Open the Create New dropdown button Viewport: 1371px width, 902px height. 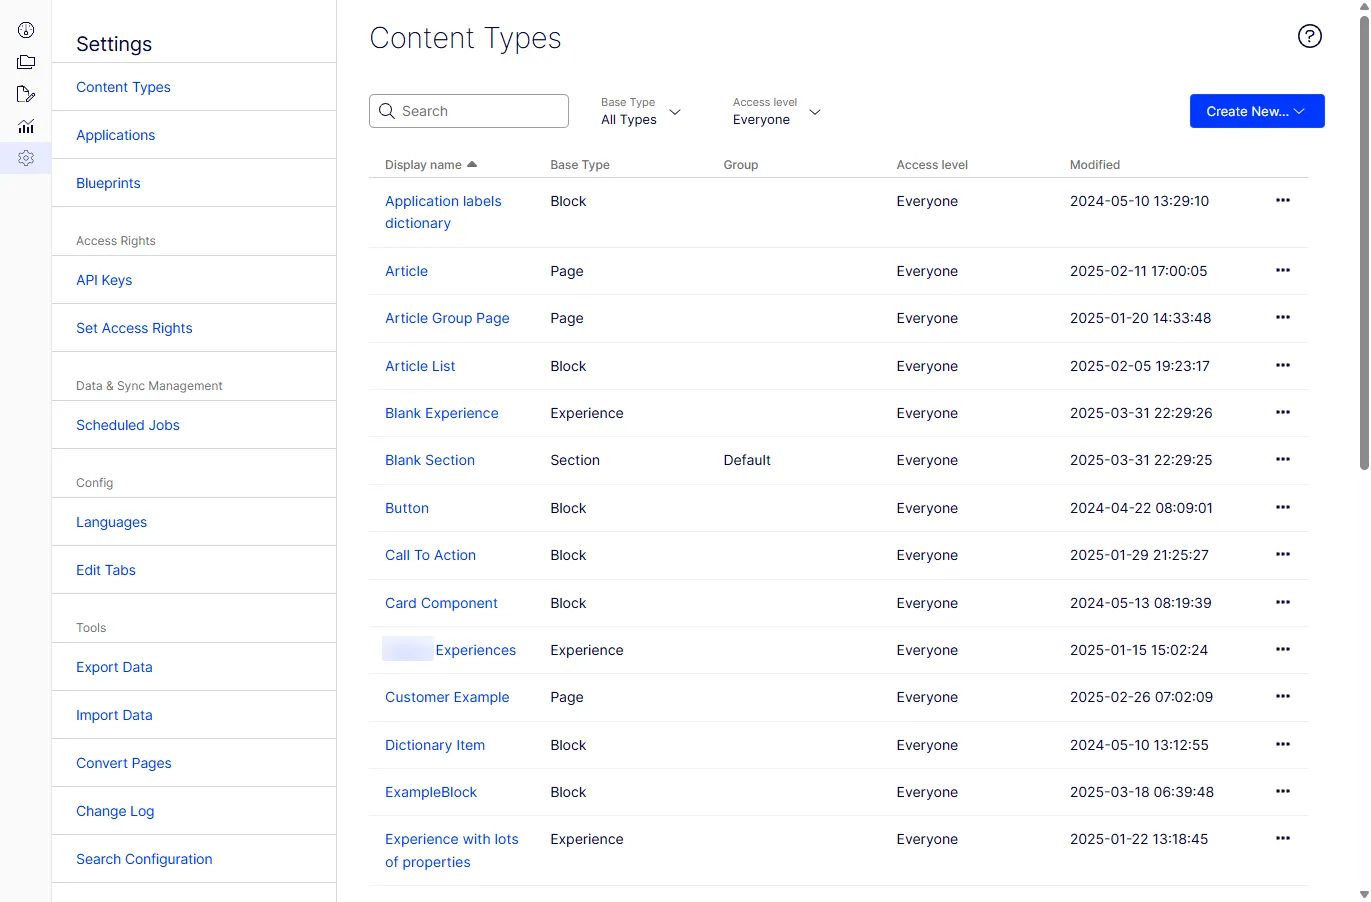click(x=1257, y=111)
